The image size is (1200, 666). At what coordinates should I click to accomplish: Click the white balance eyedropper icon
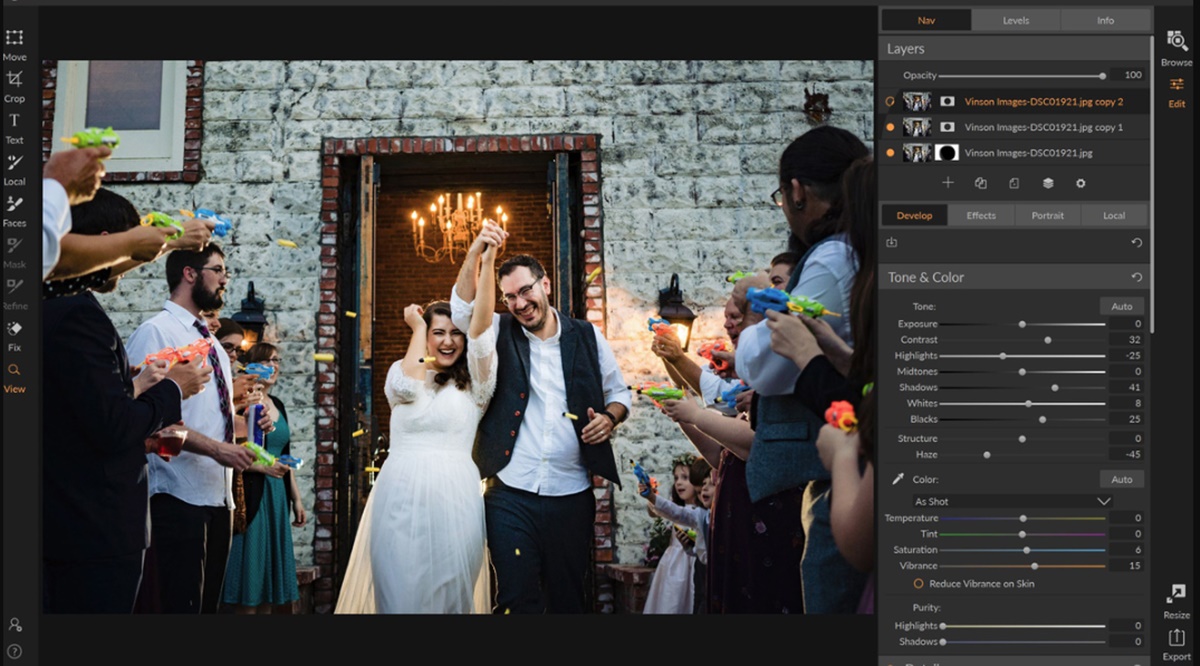click(x=897, y=480)
